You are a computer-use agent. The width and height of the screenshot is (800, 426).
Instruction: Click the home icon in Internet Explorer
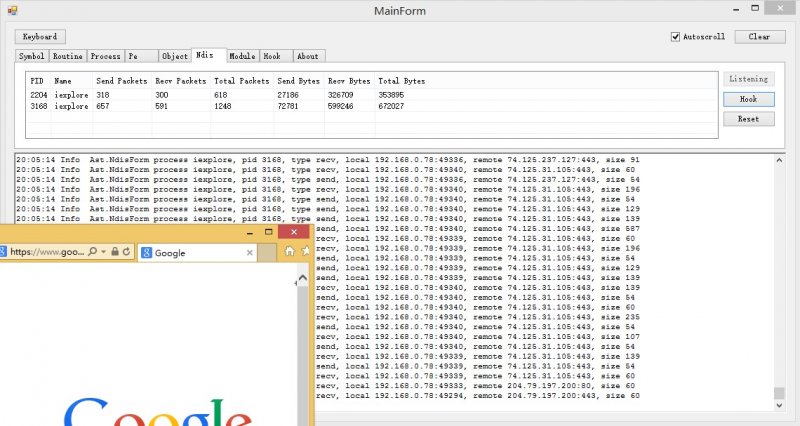289,251
